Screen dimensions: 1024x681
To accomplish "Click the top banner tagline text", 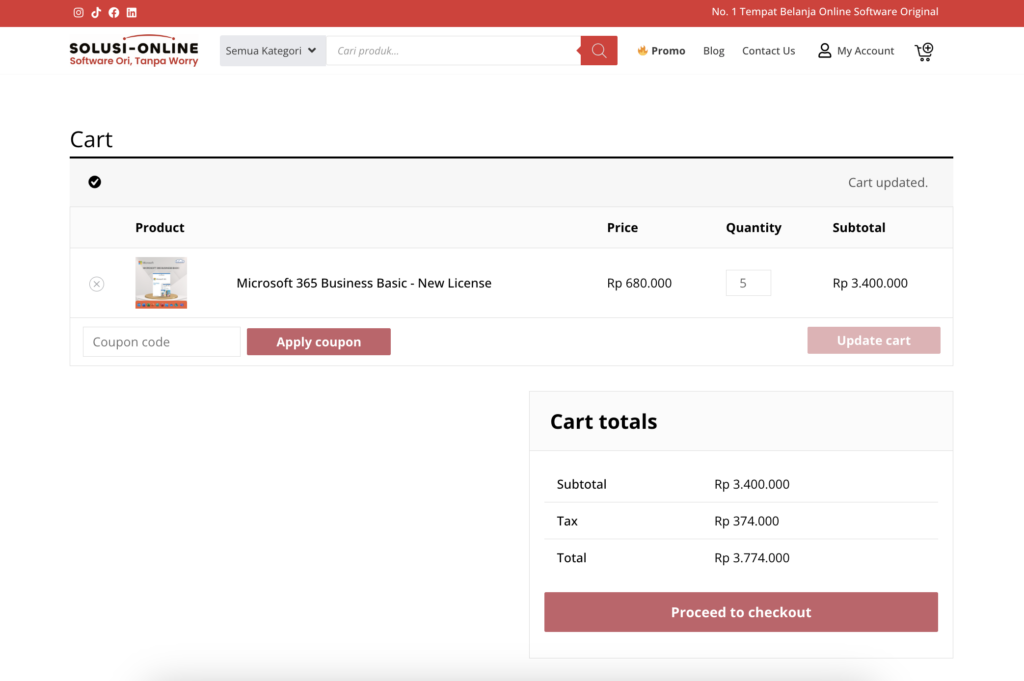I will 825,12.
